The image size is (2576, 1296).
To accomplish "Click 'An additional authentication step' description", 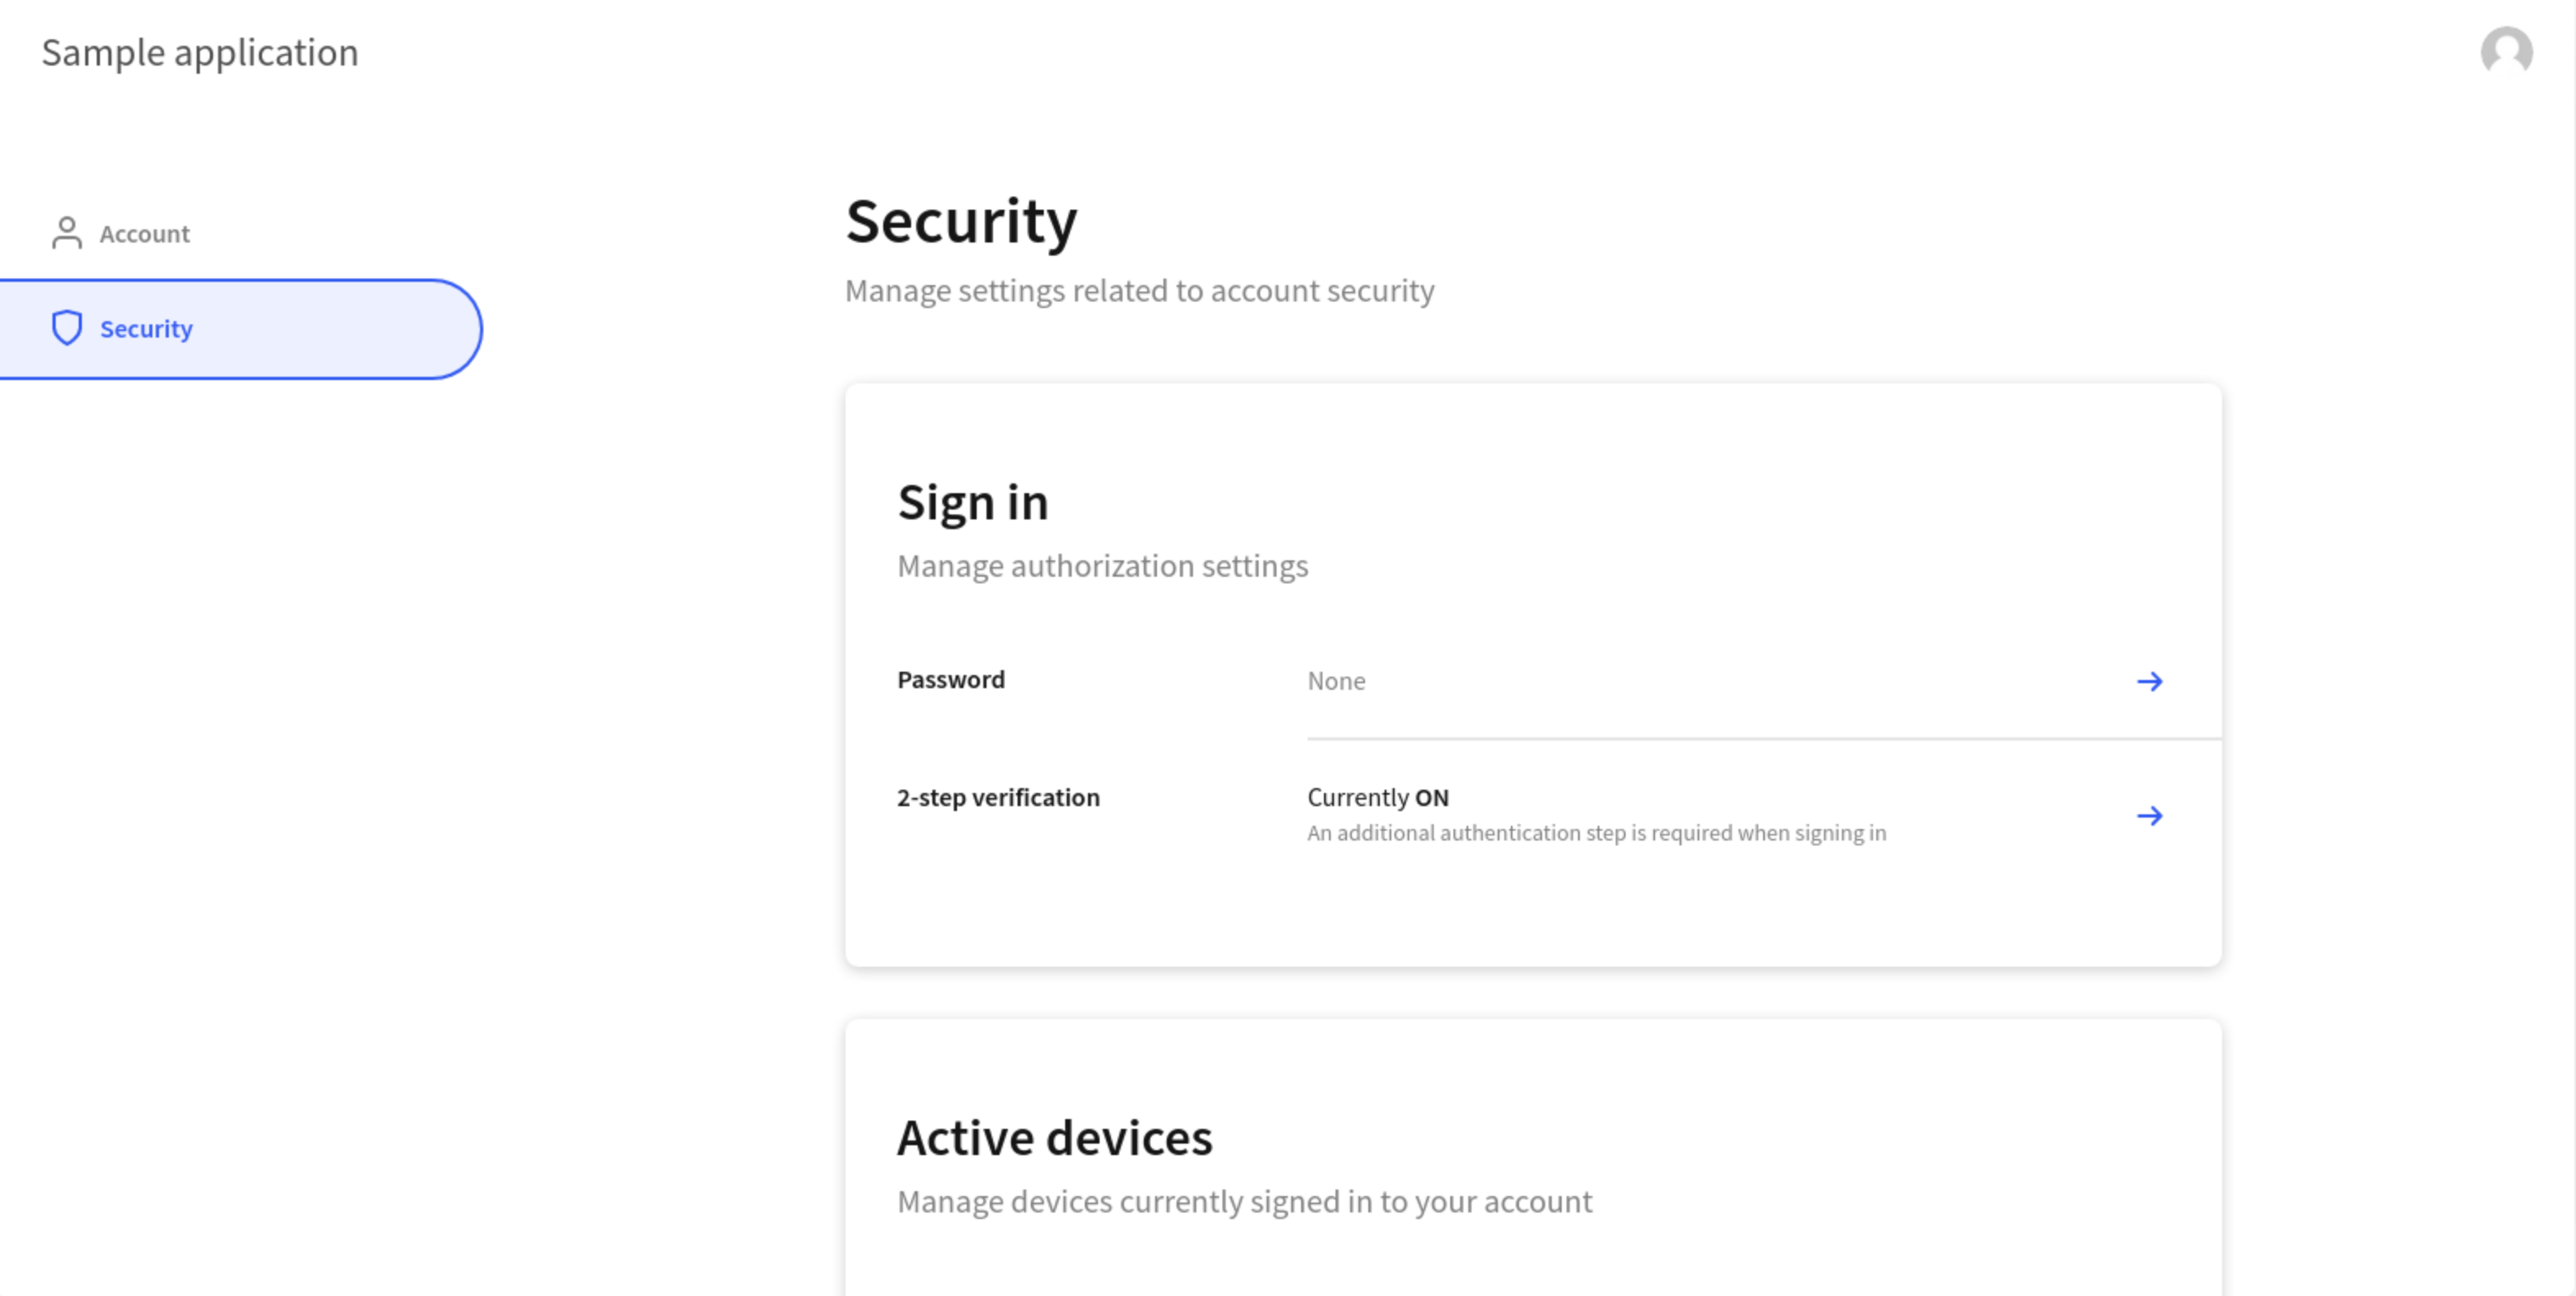I will tap(1596, 833).
